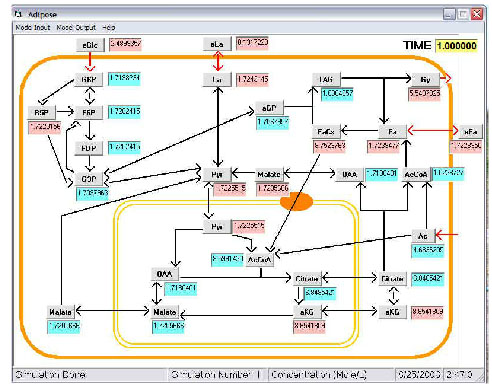Select the Gly node button
The width and height of the screenshot is (492, 389).
425,80
